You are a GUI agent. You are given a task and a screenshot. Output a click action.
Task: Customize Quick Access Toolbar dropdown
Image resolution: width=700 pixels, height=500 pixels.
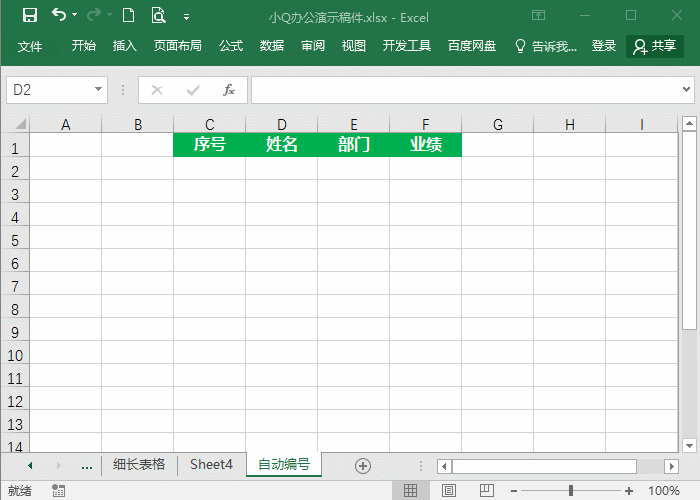[186, 17]
